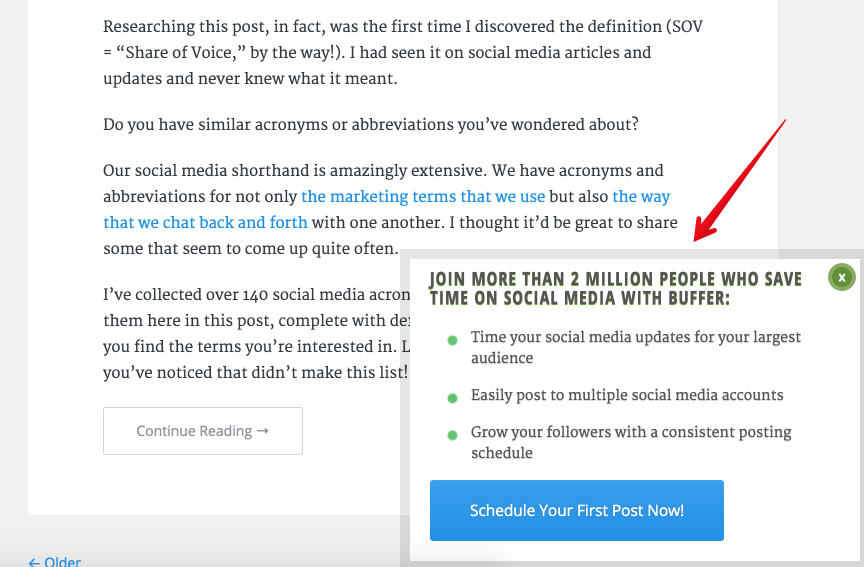Click the 'Our social media shorthand' sentence
This screenshot has height=567, width=864.
pyautogui.click(x=295, y=170)
